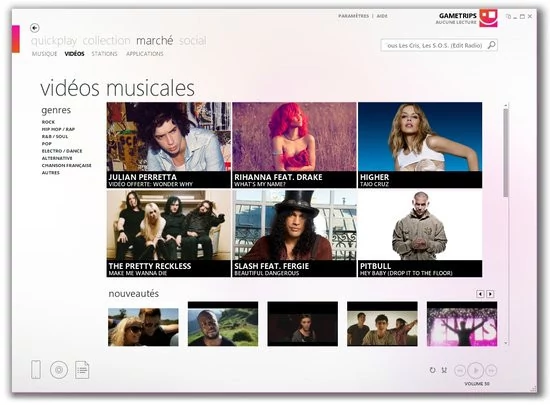Open Paramètres settings link
Viewport: 550px width, 405px height.
coord(354,16)
